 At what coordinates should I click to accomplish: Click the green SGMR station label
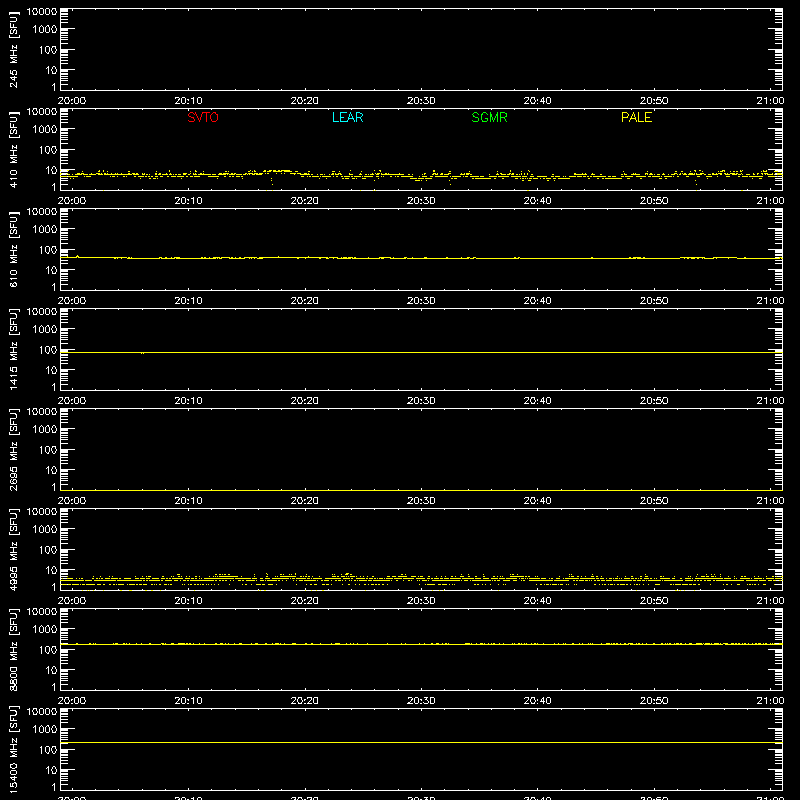tap(489, 117)
